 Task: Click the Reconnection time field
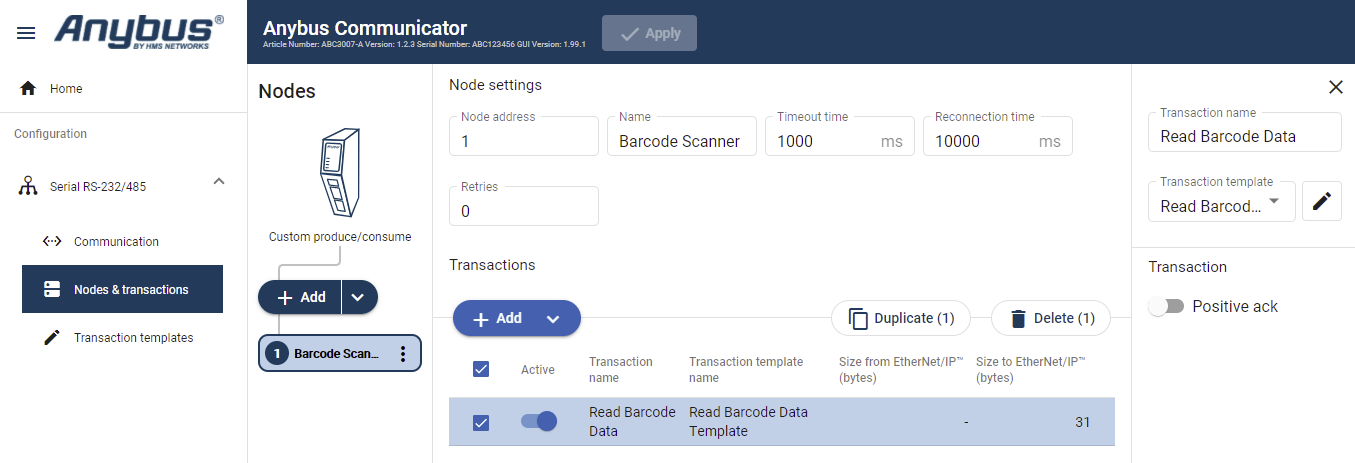coord(998,136)
